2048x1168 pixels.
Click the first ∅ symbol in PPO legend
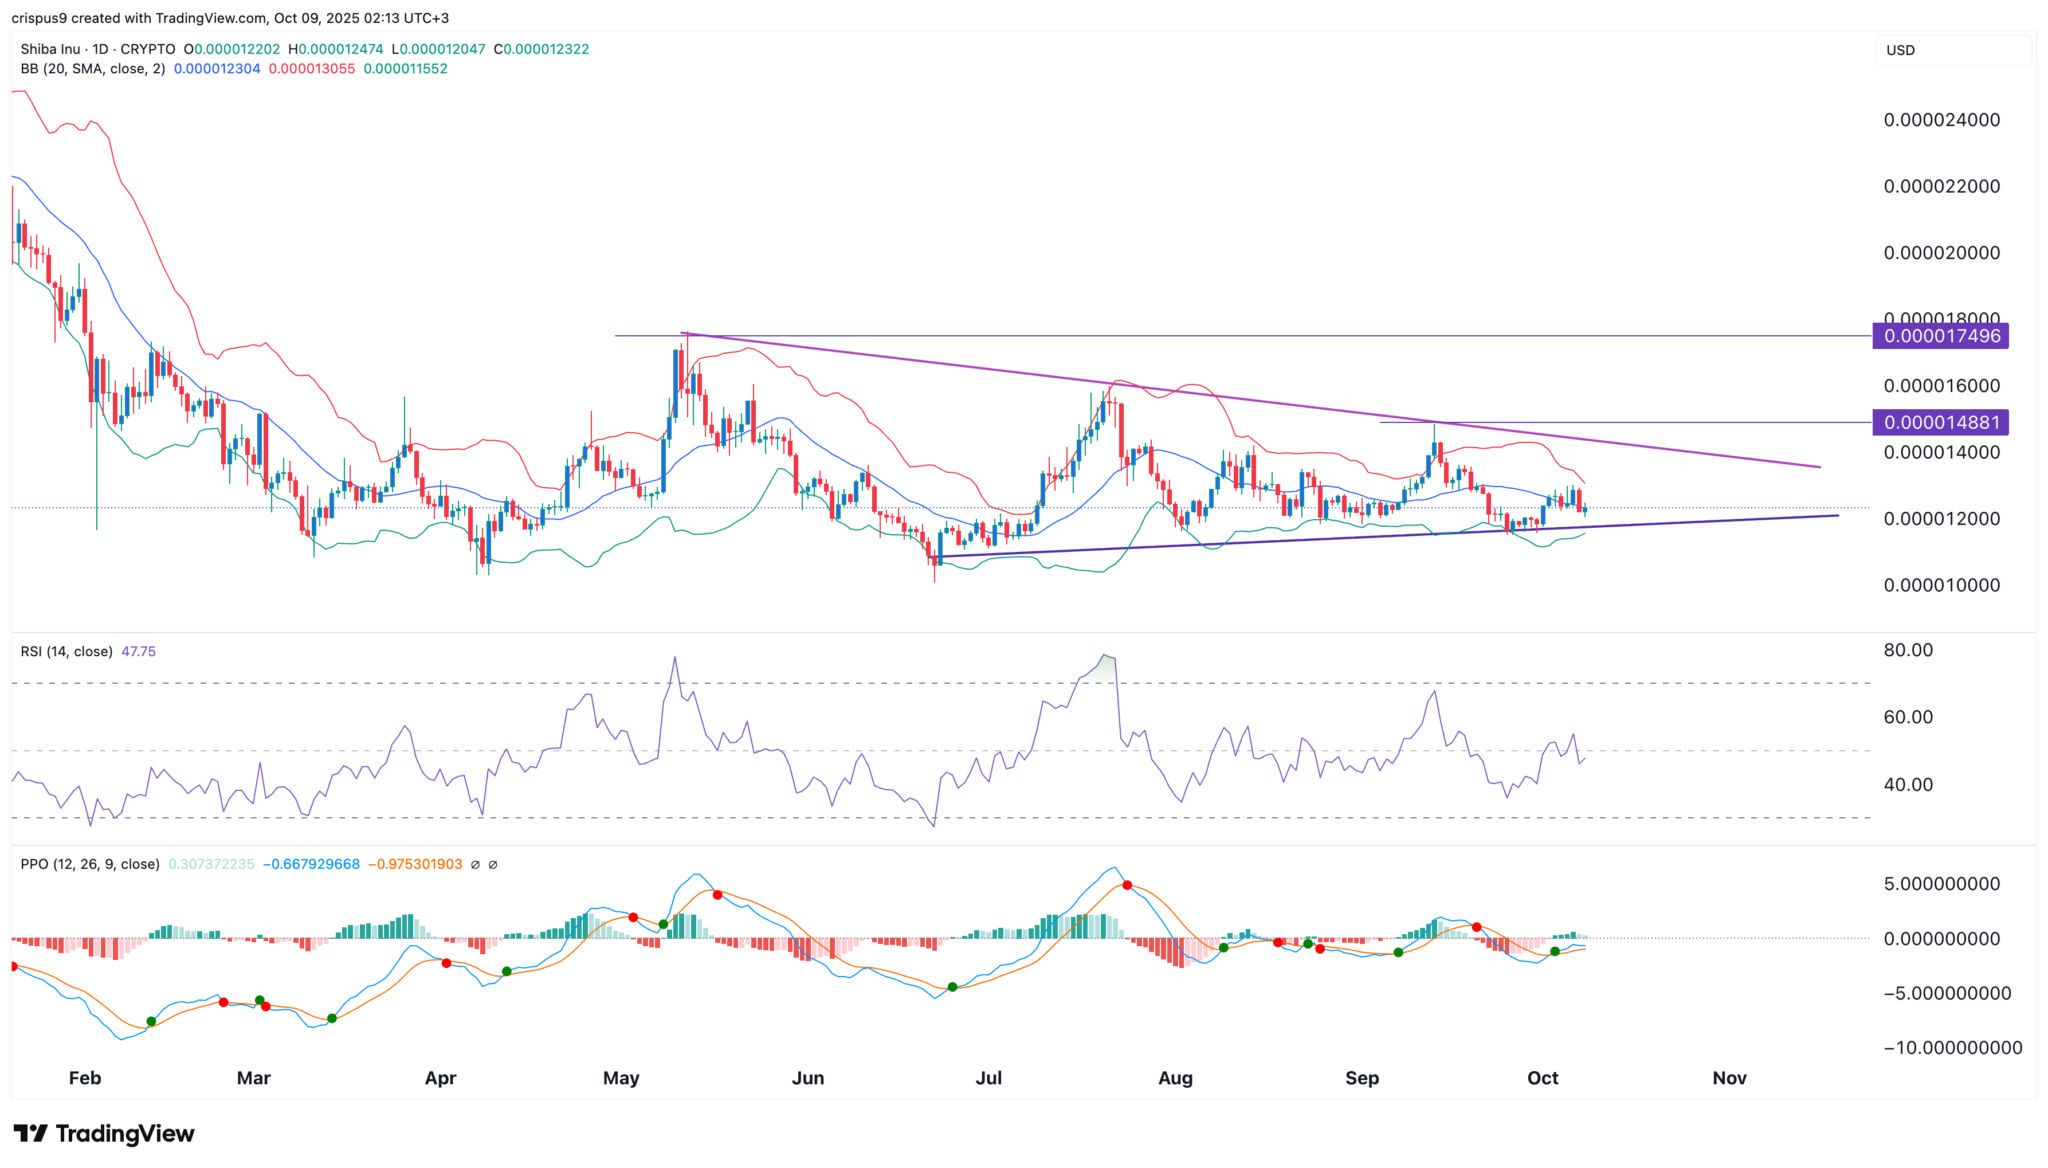click(x=475, y=864)
